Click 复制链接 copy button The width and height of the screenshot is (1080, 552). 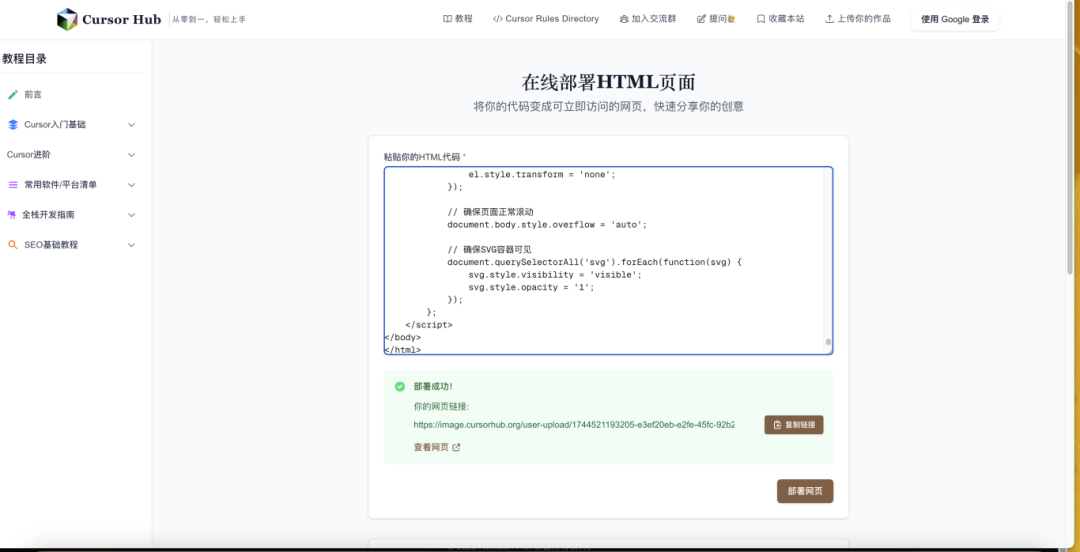point(793,425)
